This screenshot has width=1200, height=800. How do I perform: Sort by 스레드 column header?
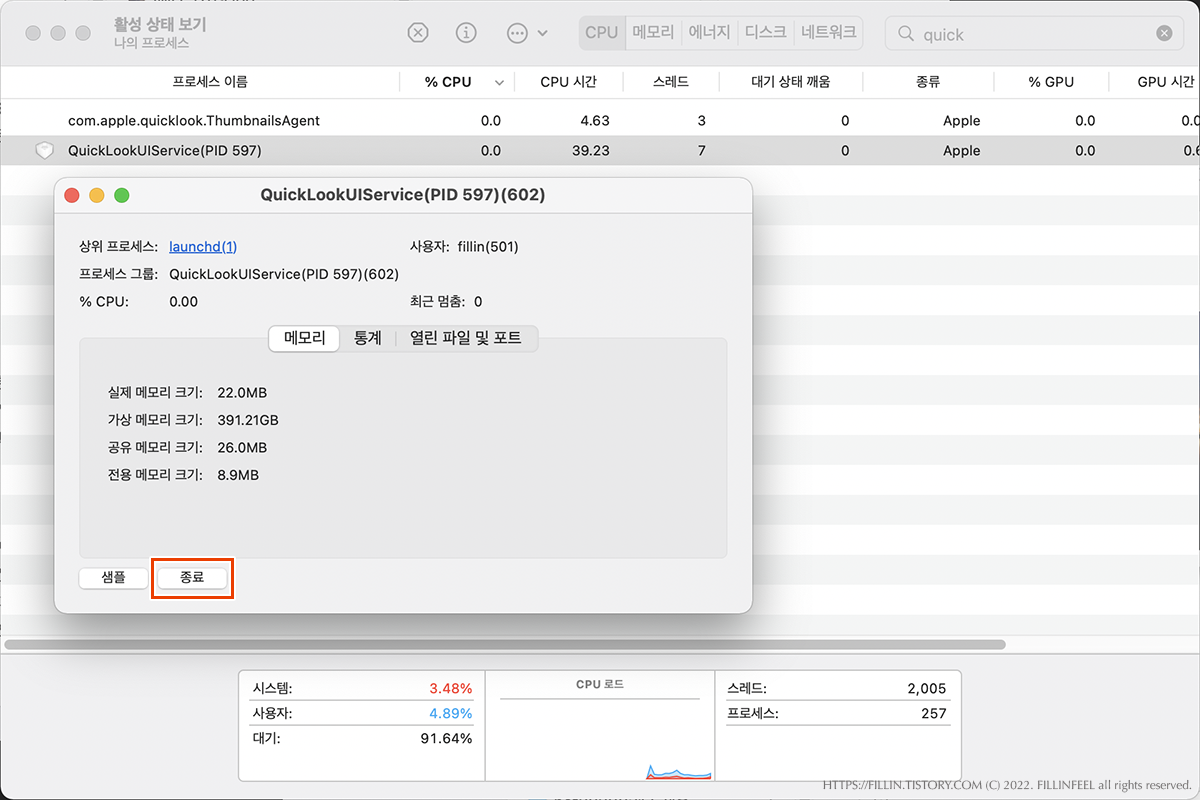coord(670,82)
